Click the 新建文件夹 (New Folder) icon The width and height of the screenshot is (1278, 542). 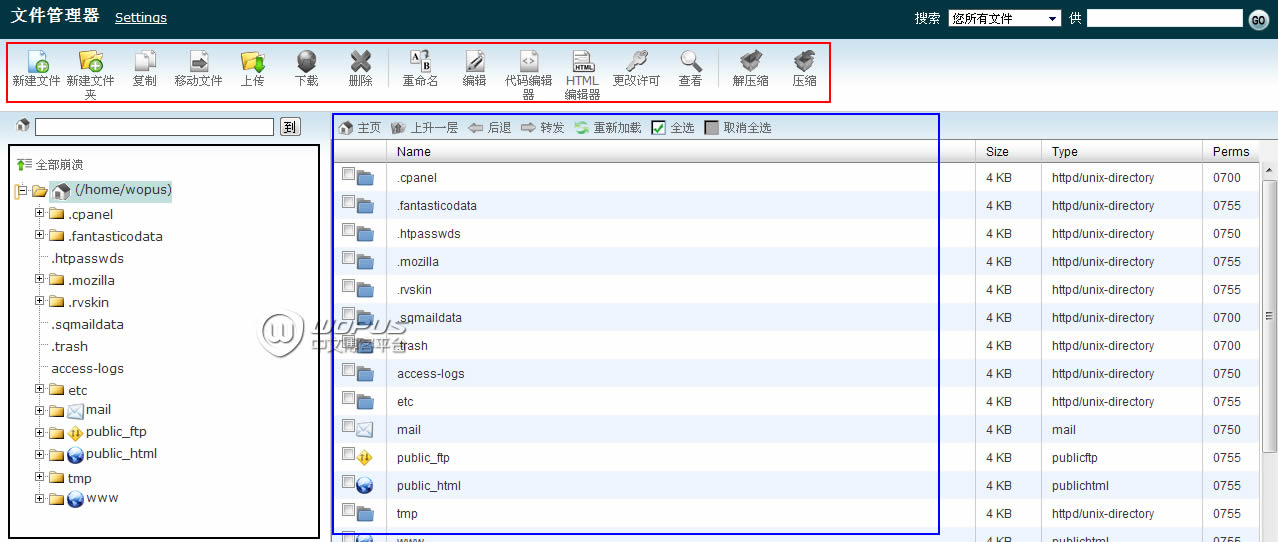click(x=91, y=61)
